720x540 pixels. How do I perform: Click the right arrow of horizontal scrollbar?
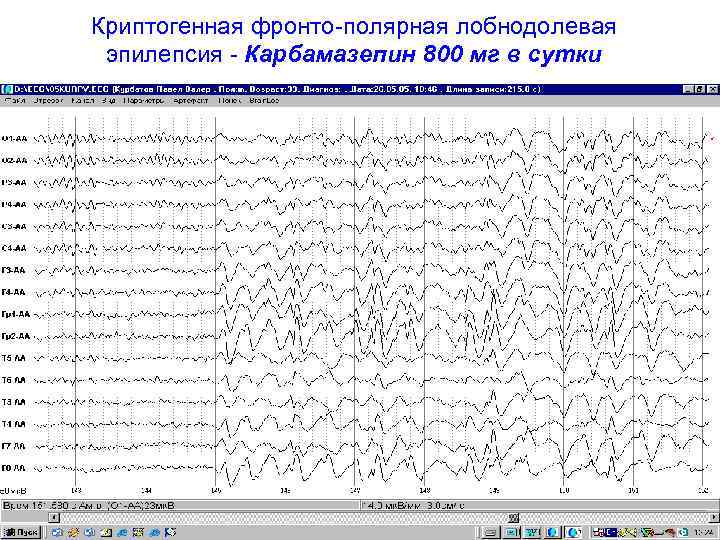(x=715, y=518)
